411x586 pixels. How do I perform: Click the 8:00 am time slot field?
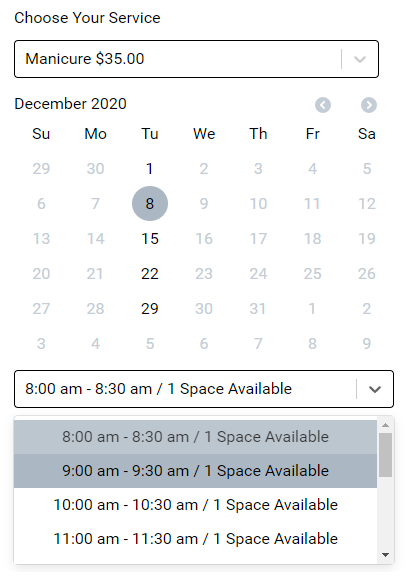[204, 389]
